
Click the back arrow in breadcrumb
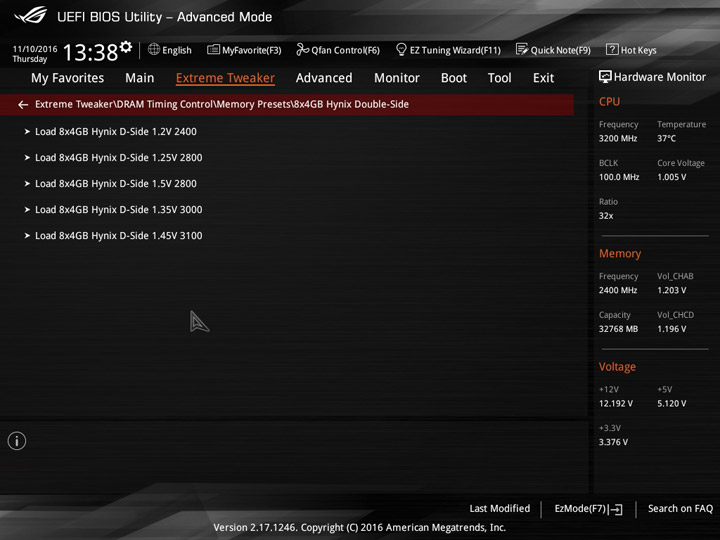pyautogui.click(x=23, y=105)
